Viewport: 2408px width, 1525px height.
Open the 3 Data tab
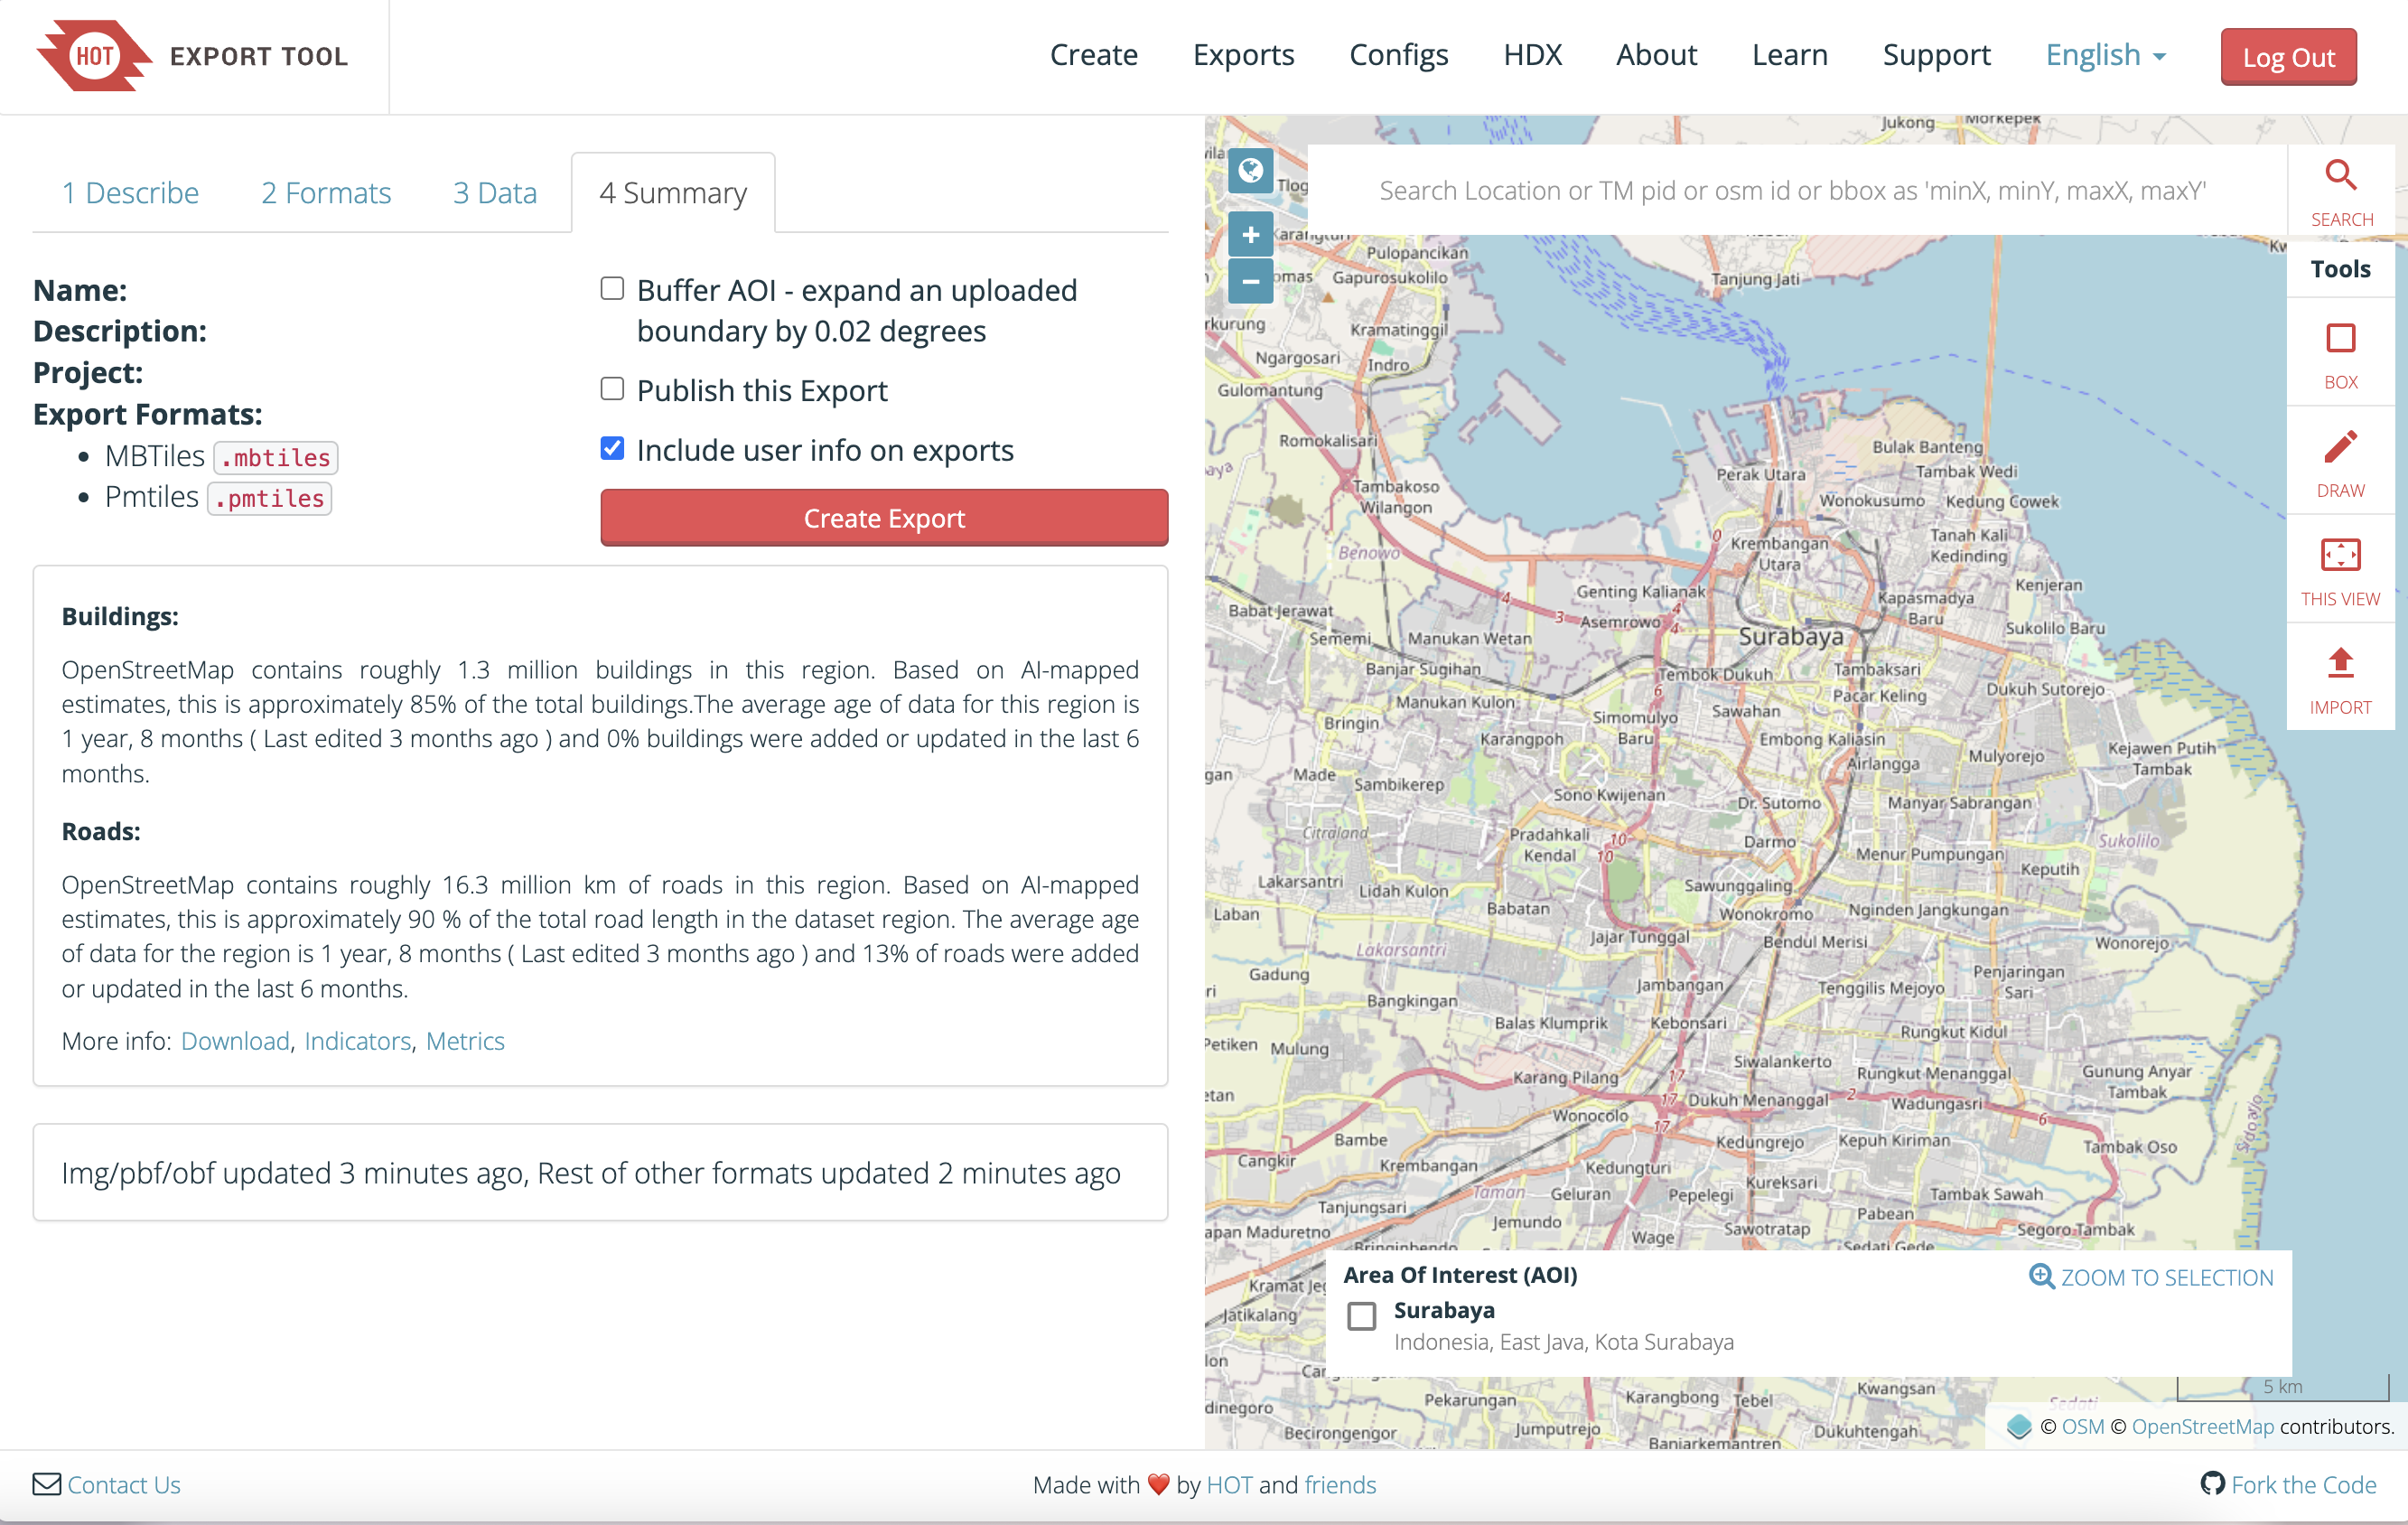click(x=495, y=193)
